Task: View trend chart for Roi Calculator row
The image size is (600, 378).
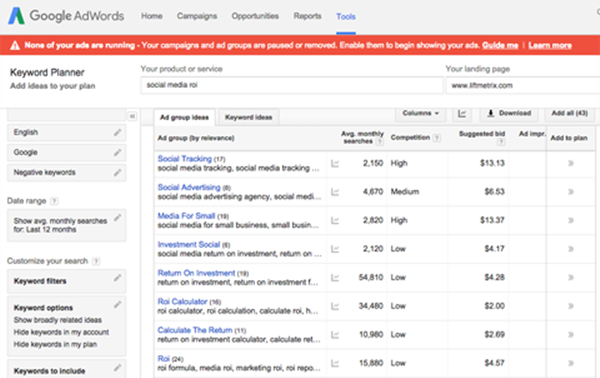Action: pyautogui.click(x=335, y=306)
